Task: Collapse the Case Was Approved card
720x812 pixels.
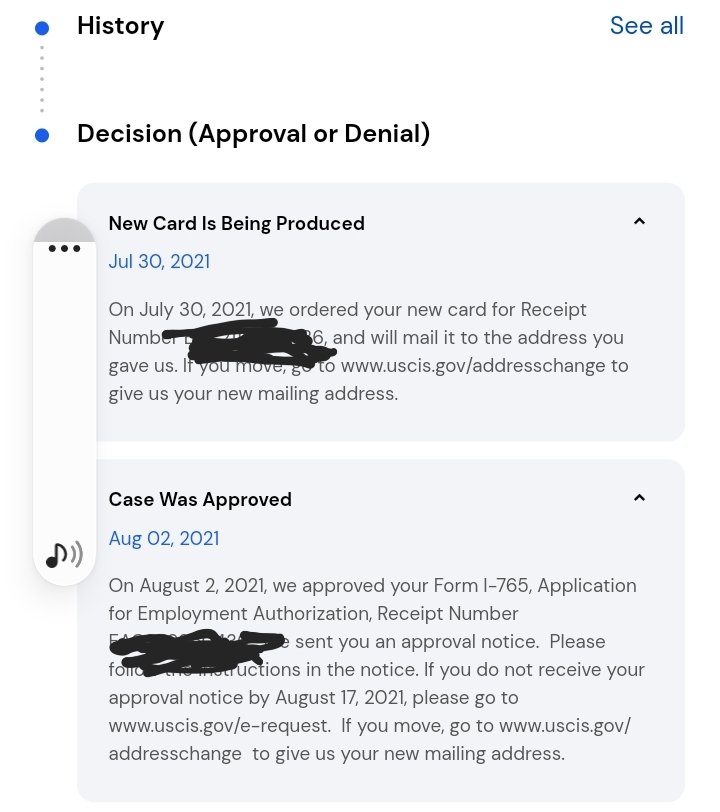Action: click(640, 498)
